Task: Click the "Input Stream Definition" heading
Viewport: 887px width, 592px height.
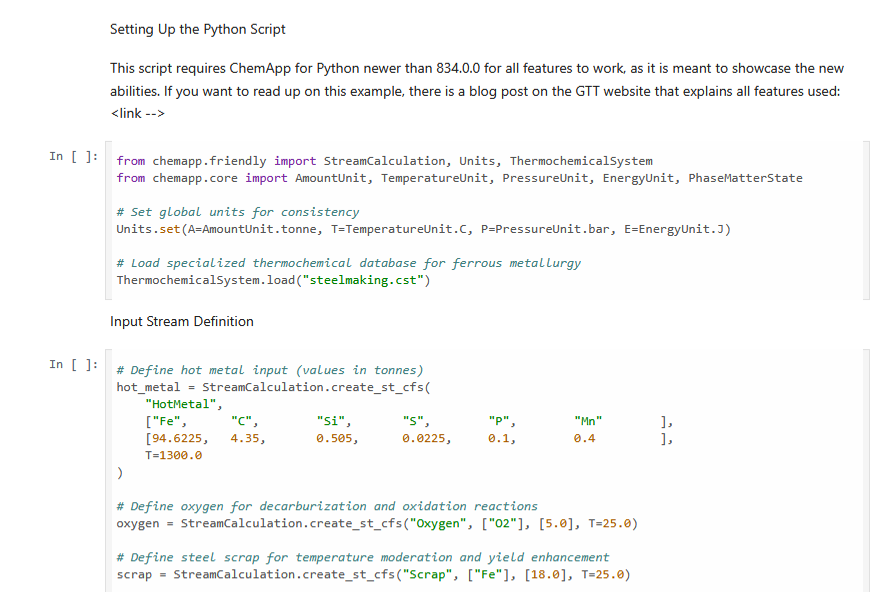Action: point(182,322)
